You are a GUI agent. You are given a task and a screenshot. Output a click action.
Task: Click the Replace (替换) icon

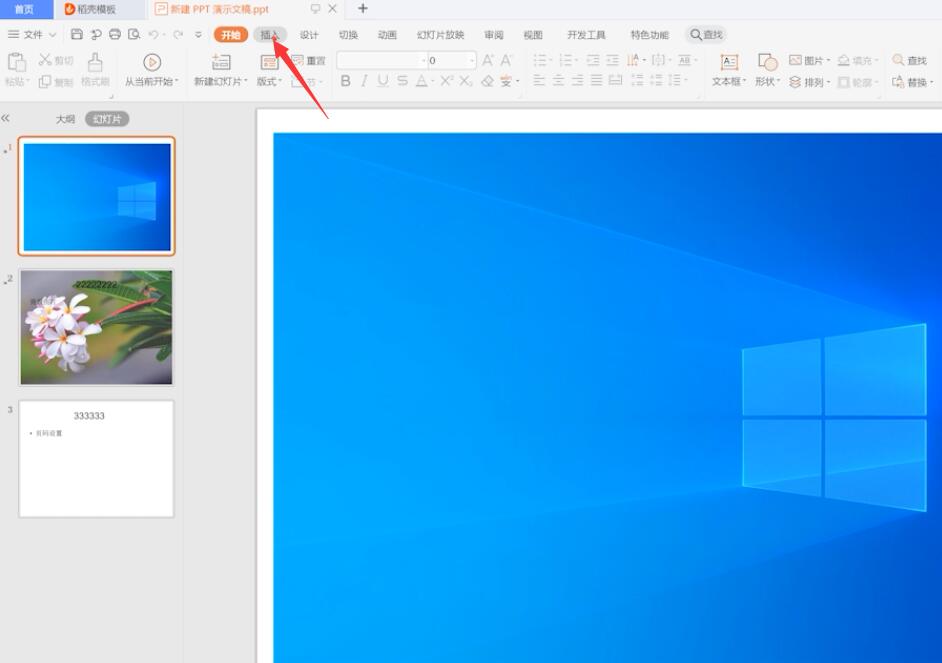coord(898,82)
